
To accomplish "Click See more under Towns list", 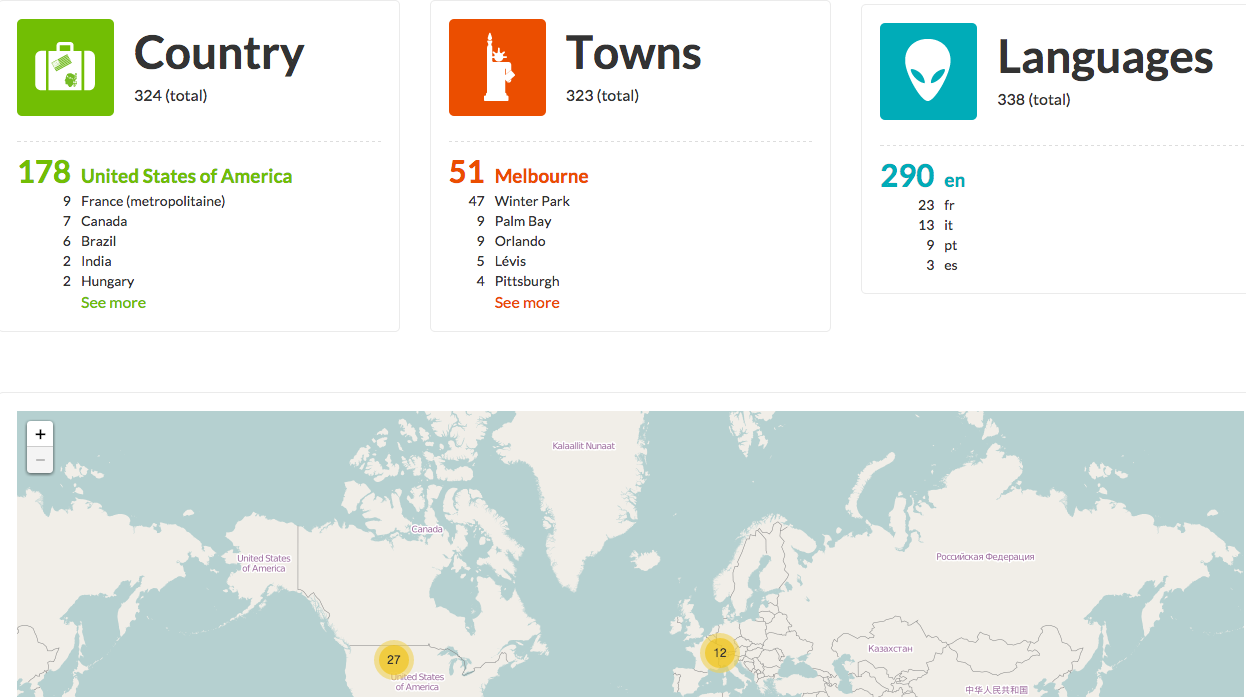I will coord(527,303).
